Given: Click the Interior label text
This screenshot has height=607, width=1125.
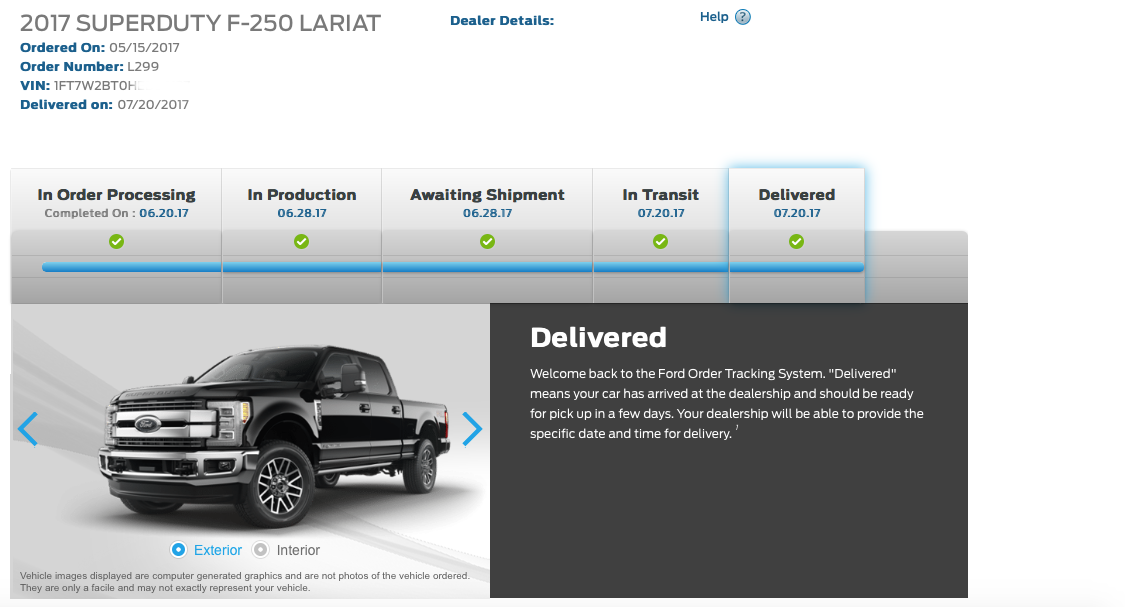Looking at the screenshot, I should 298,550.
